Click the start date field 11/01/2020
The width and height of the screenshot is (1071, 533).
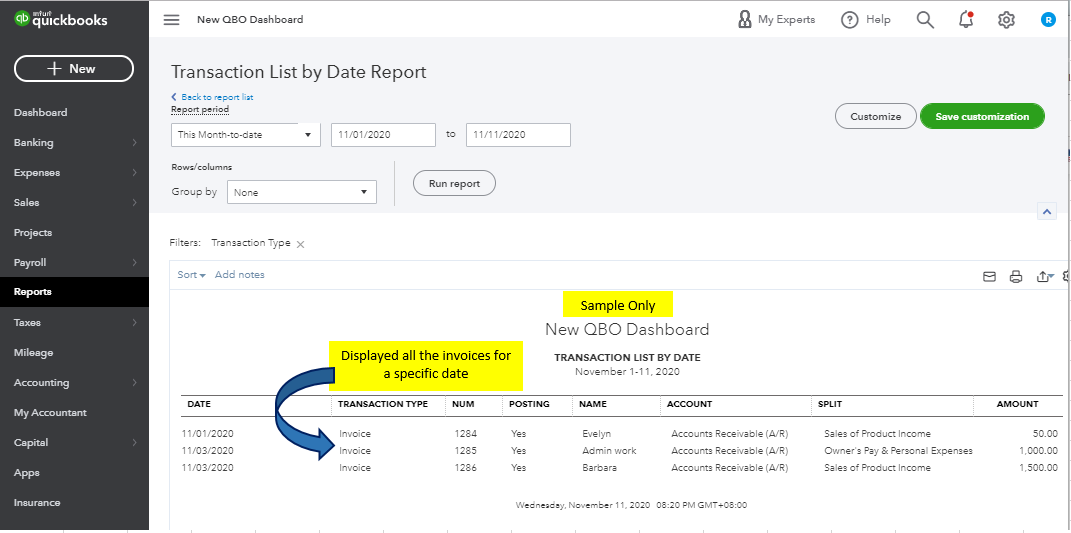coord(383,135)
